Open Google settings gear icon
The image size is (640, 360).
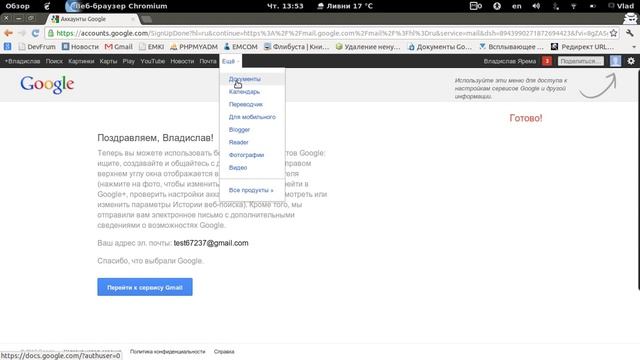631,61
